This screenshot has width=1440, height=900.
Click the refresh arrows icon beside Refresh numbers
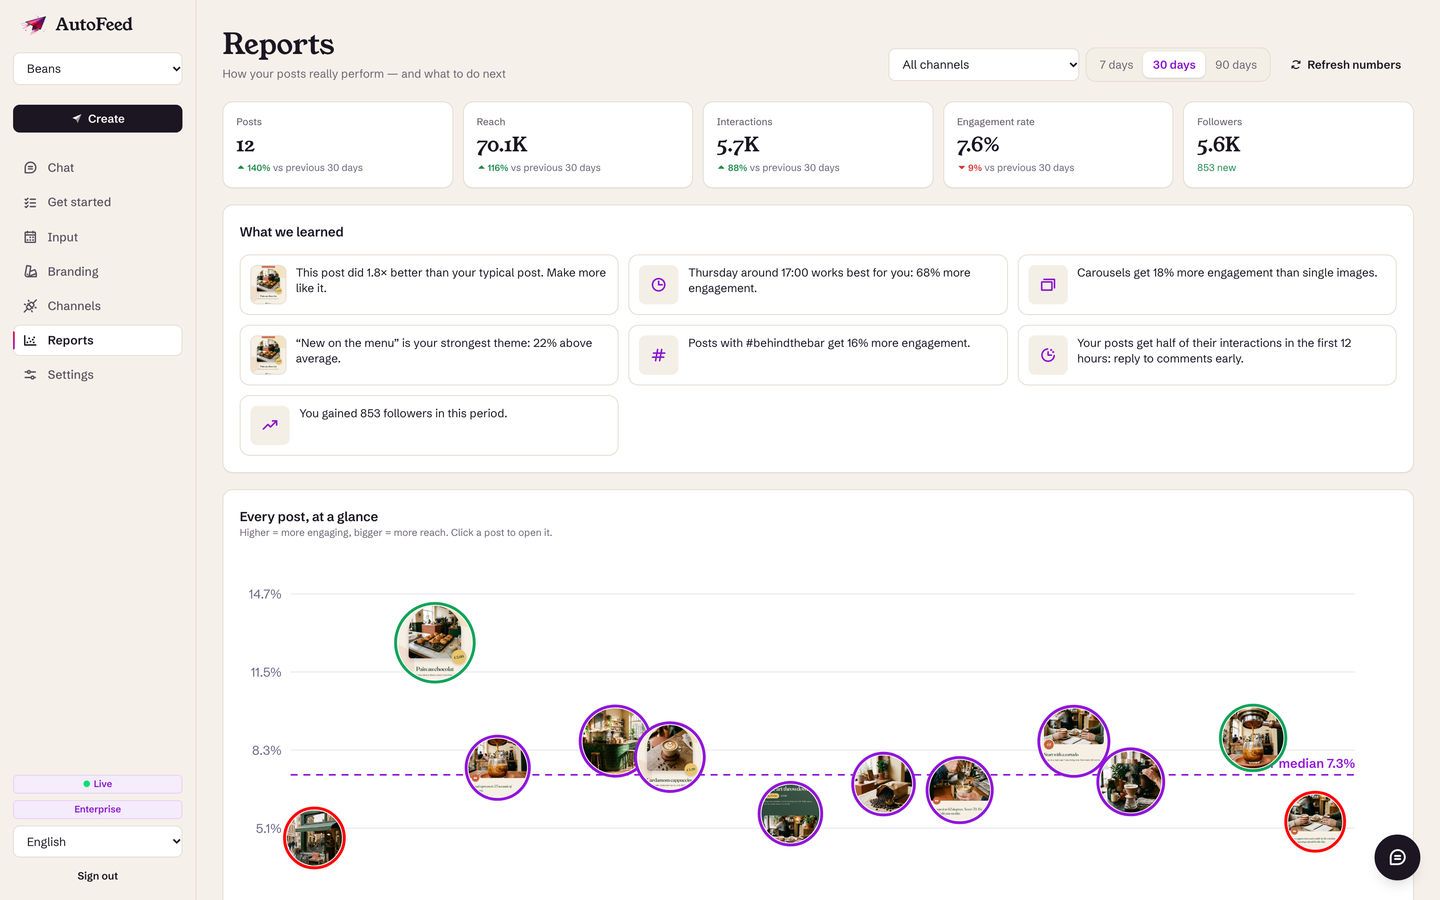1296,65
